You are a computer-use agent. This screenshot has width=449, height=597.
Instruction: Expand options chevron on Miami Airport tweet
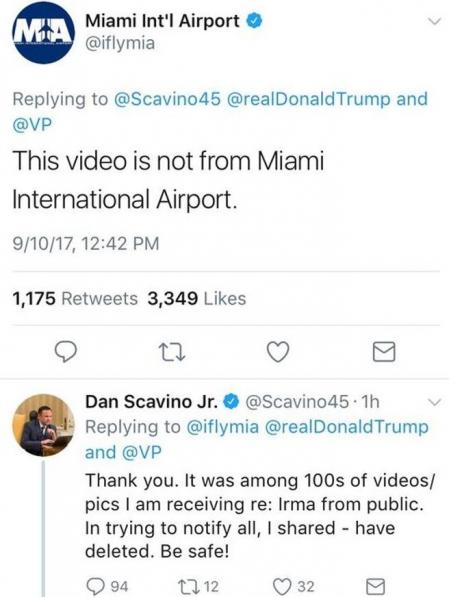tap(434, 21)
